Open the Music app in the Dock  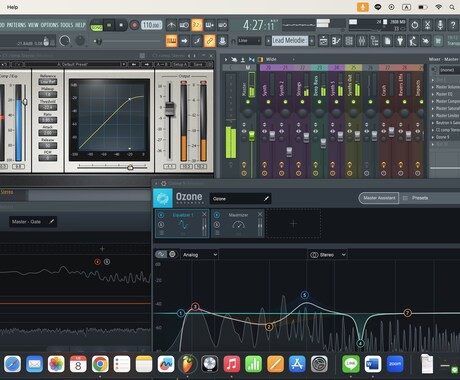(x=232, y=364)
